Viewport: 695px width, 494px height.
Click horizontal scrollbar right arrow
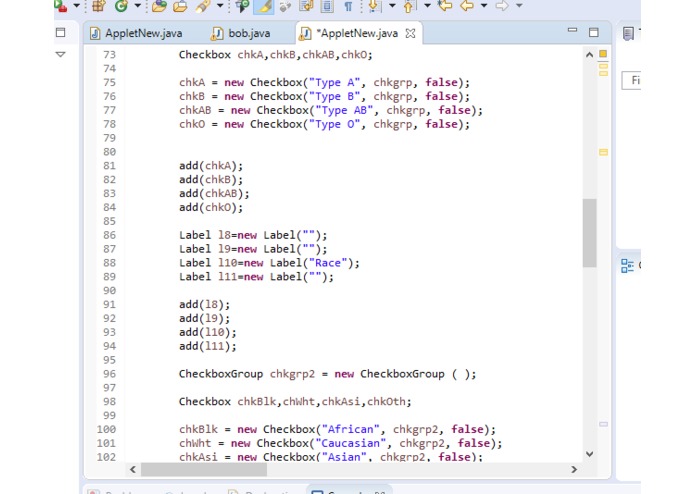click(574, 469)
